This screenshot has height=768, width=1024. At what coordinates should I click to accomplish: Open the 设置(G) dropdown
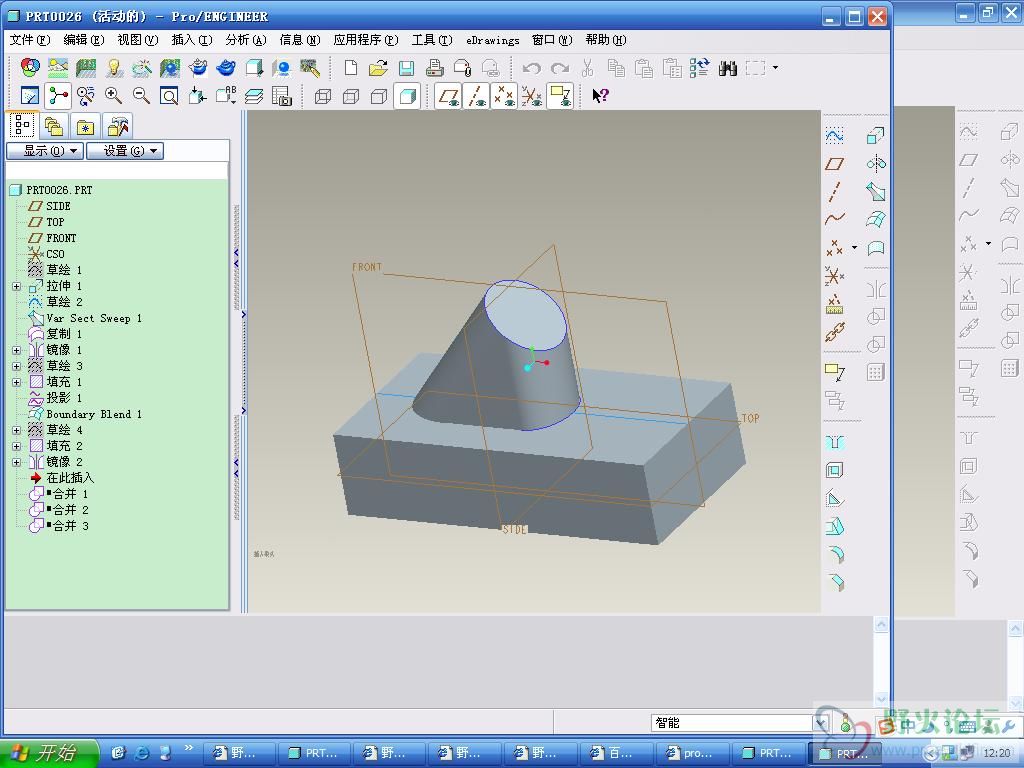click(x=125, y=151)
